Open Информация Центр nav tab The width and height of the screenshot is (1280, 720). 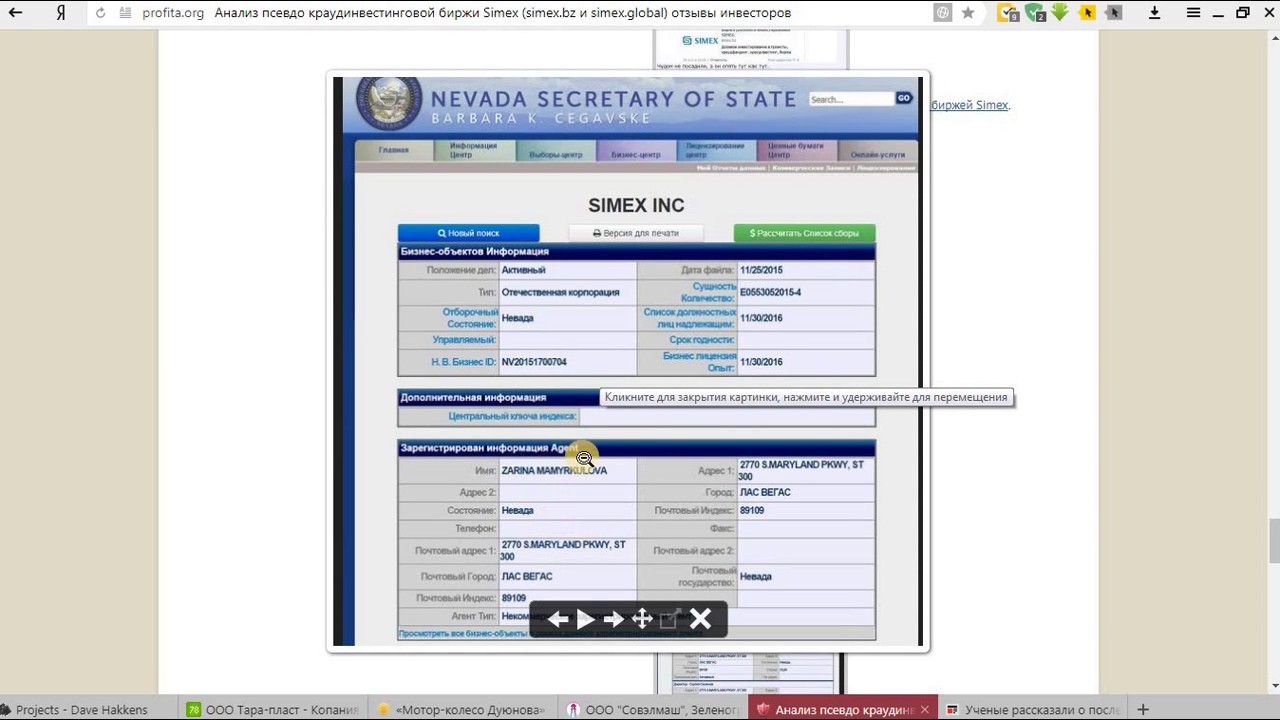tap(474, 150)
